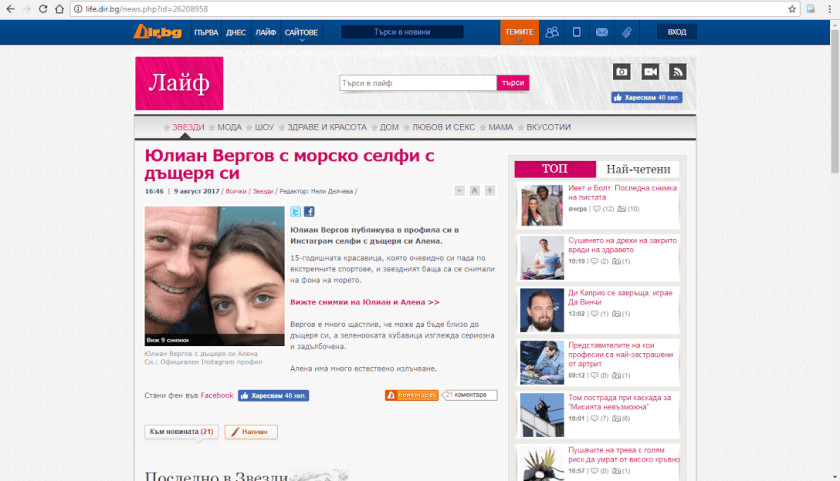Click the paperclip icon in the blue bar
Screen dimensions: 840x481
tap(626, 32)
